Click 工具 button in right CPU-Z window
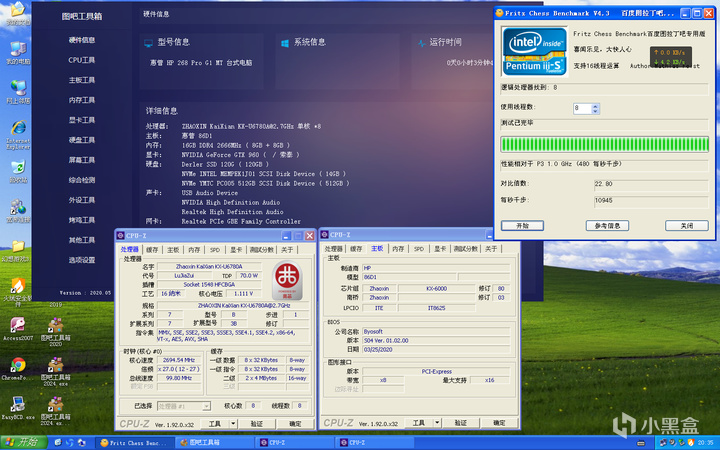 click(x=419, y=422)
